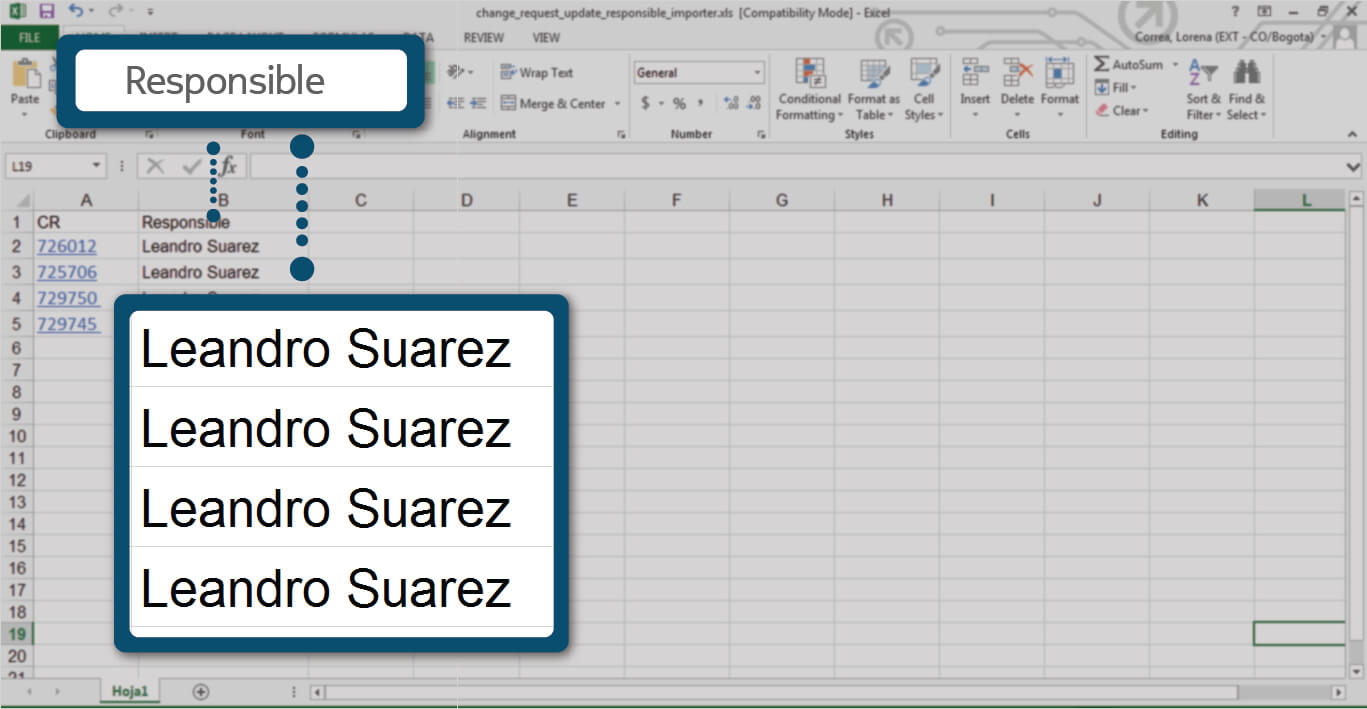Toggle Wrap Text for cells
The image size is (1367, 709).
537,73
